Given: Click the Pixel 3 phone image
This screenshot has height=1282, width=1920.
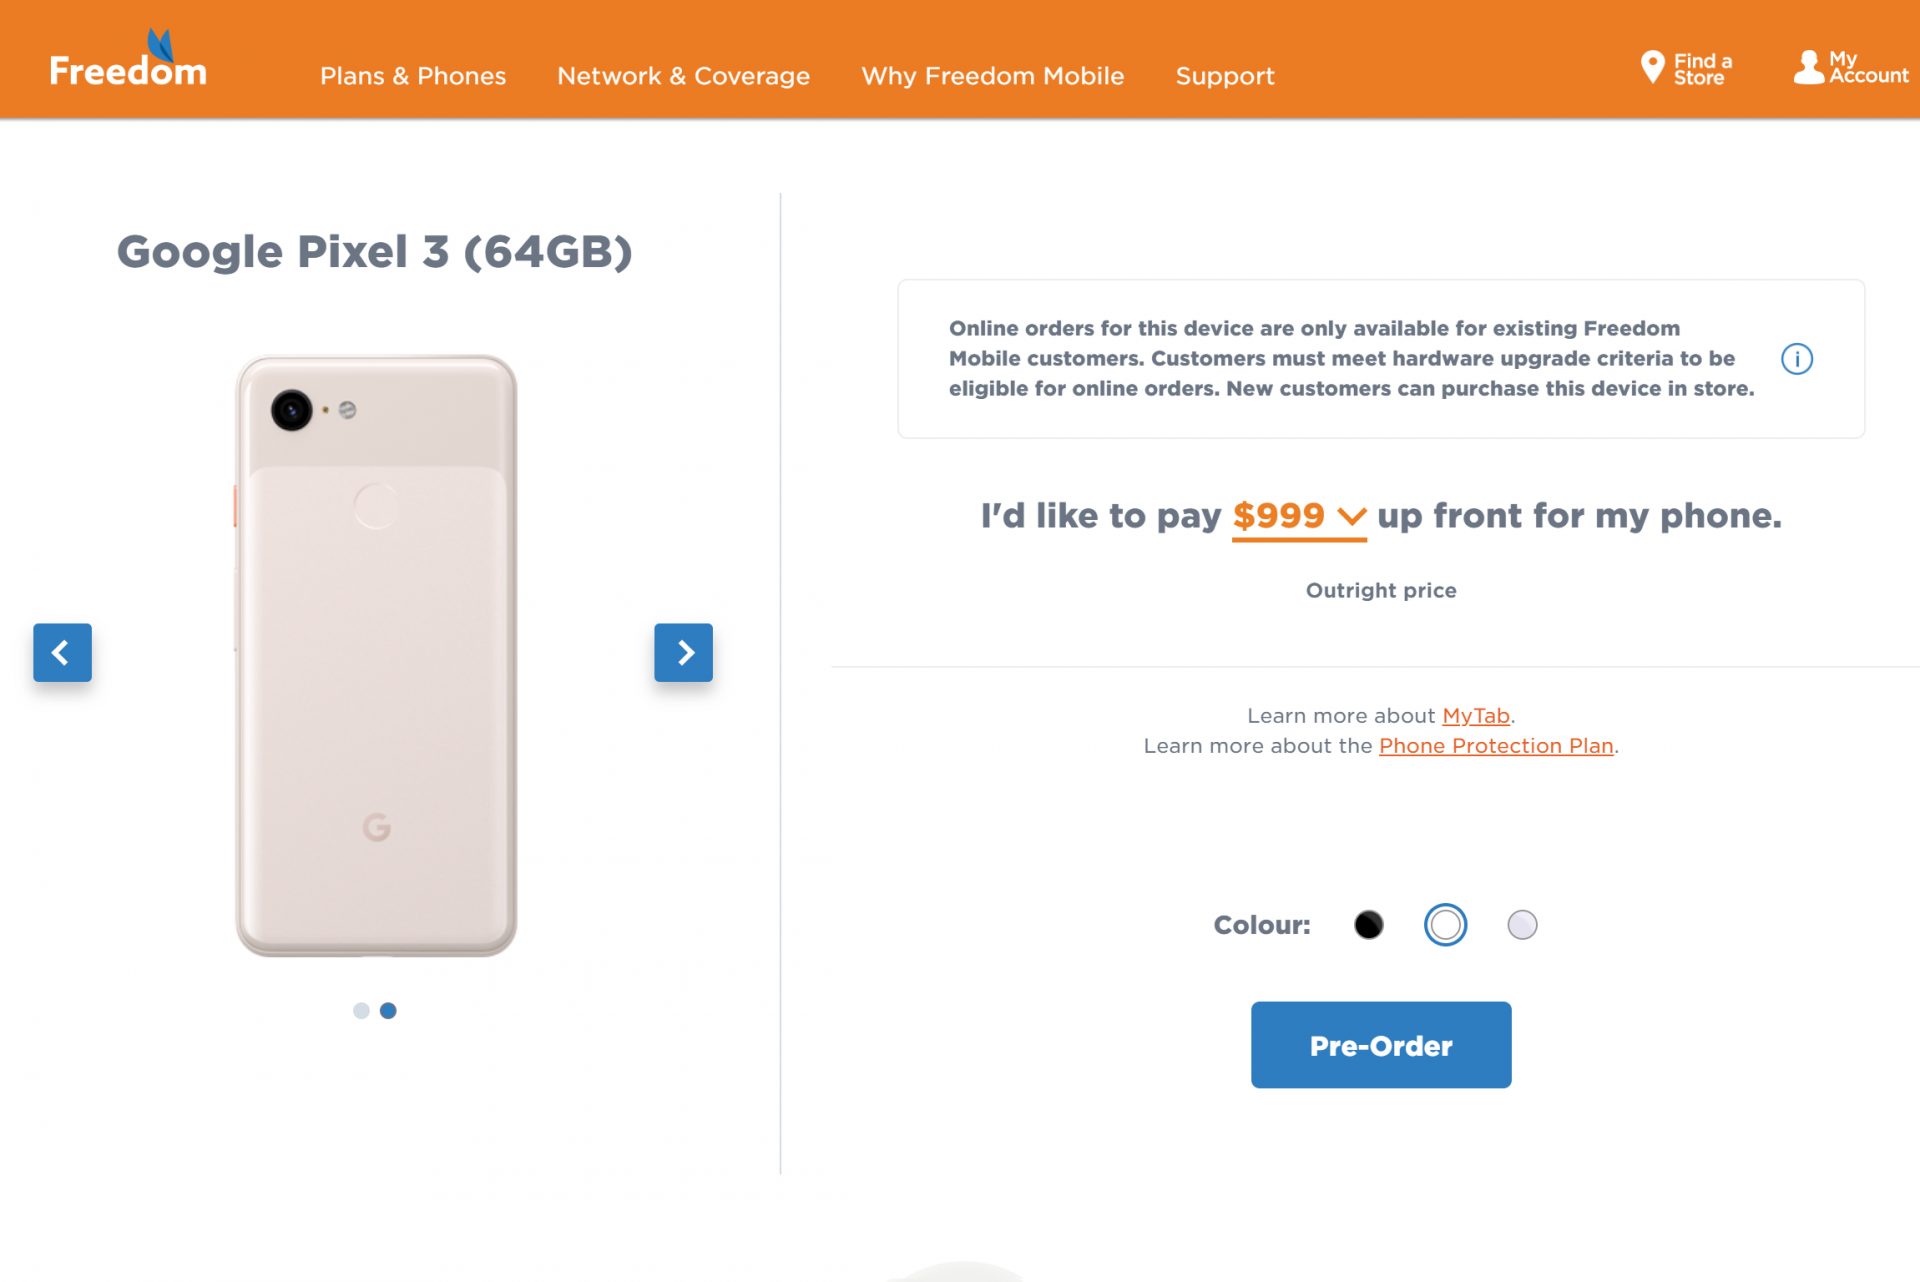Looking at the screenshot, I should [x=376, y=655].
